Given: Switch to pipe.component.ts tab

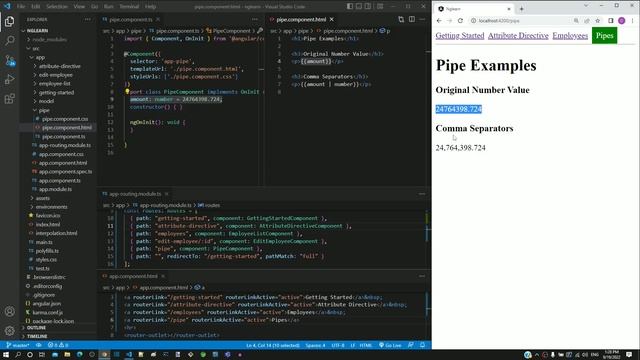Looking at the screenshot, I should pyautogui.click(x=130, y=19).
